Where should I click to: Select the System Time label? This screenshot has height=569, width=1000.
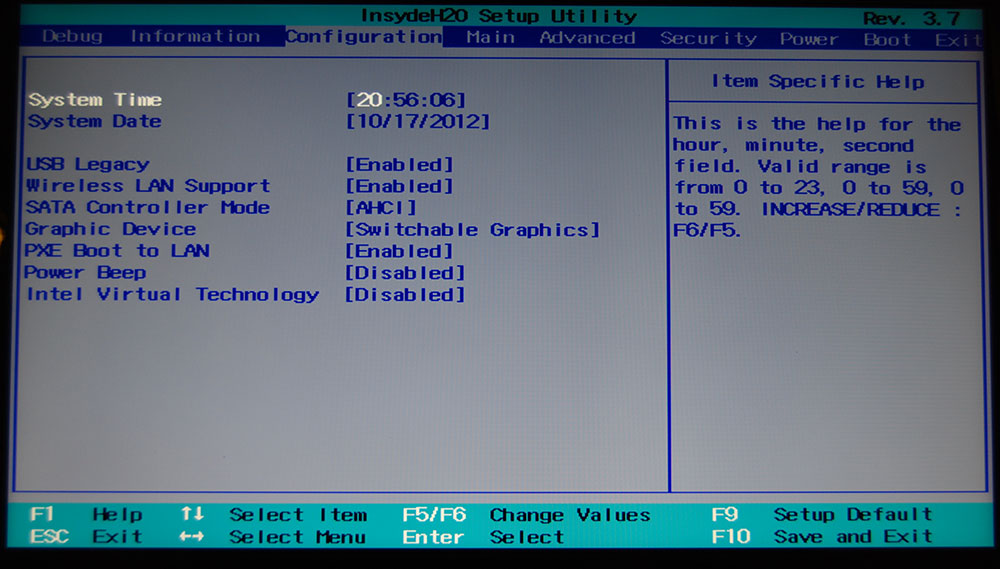(x=95, y=100)
